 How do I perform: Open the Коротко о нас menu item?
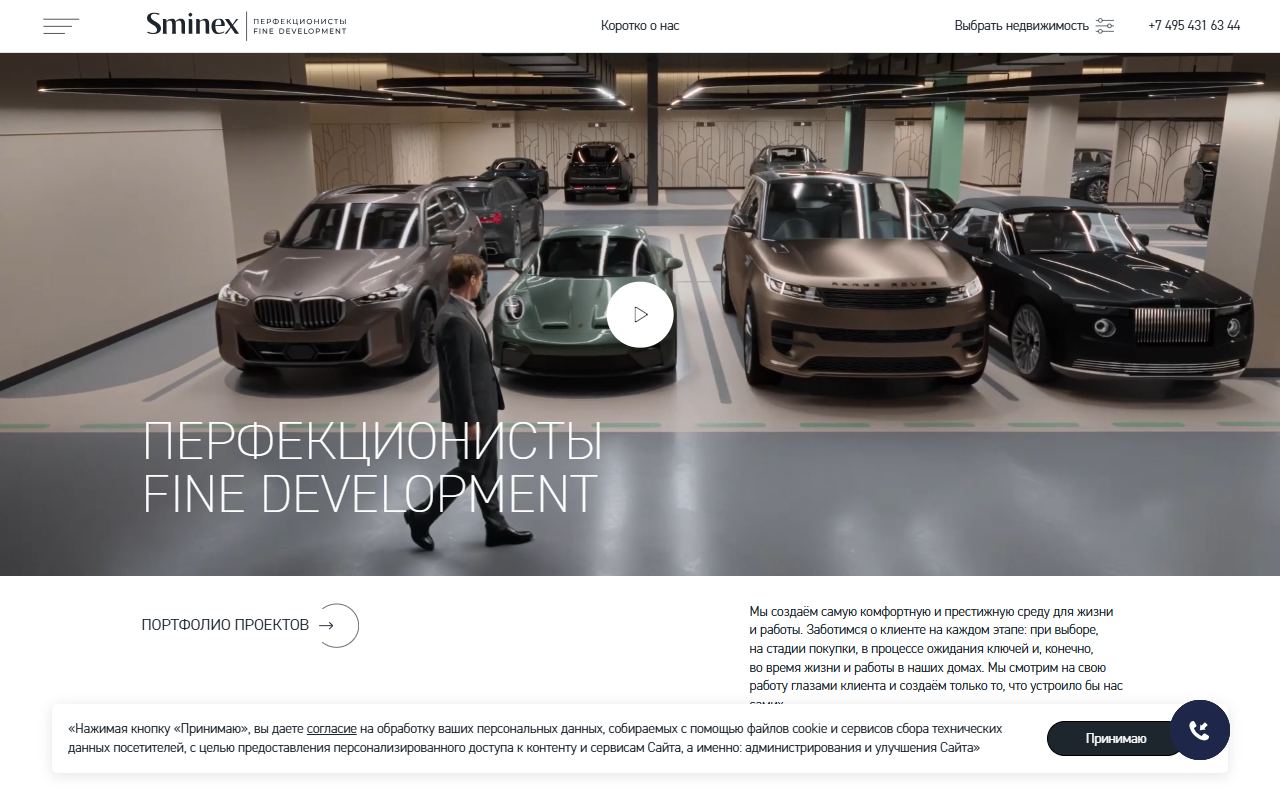[x=640, y=26]
